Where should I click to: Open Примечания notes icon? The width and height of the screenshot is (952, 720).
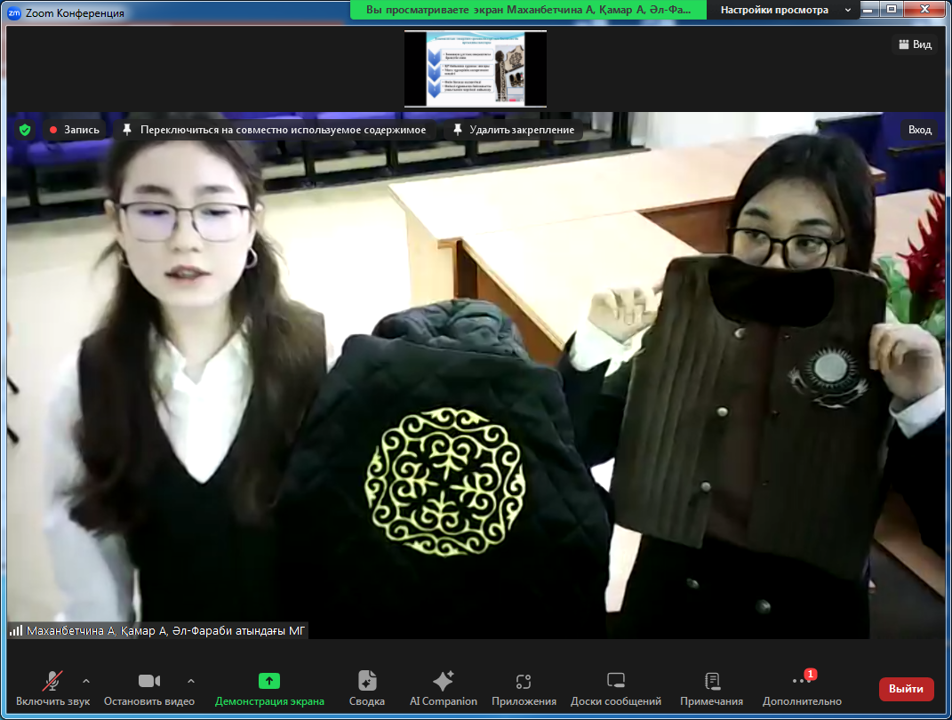click(x=711, y=682)
